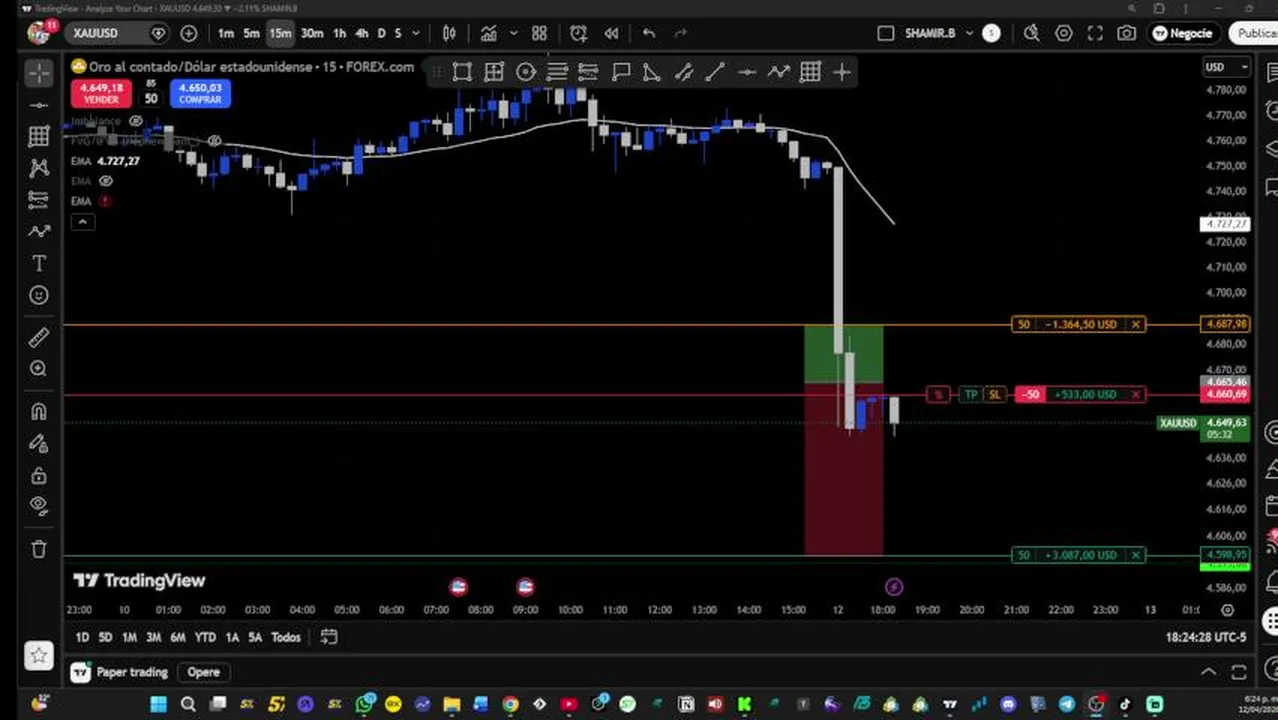
Task: Set date range to YTD
Action: coord(205,637)
